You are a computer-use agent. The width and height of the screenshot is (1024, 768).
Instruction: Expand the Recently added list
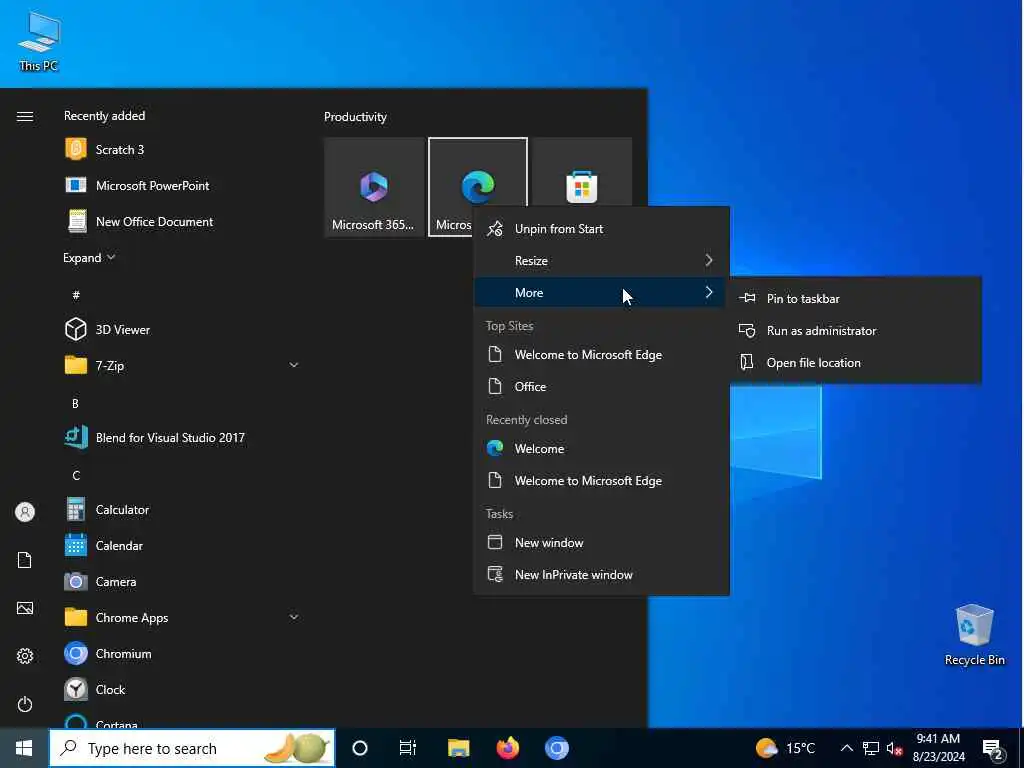(89, 257)
